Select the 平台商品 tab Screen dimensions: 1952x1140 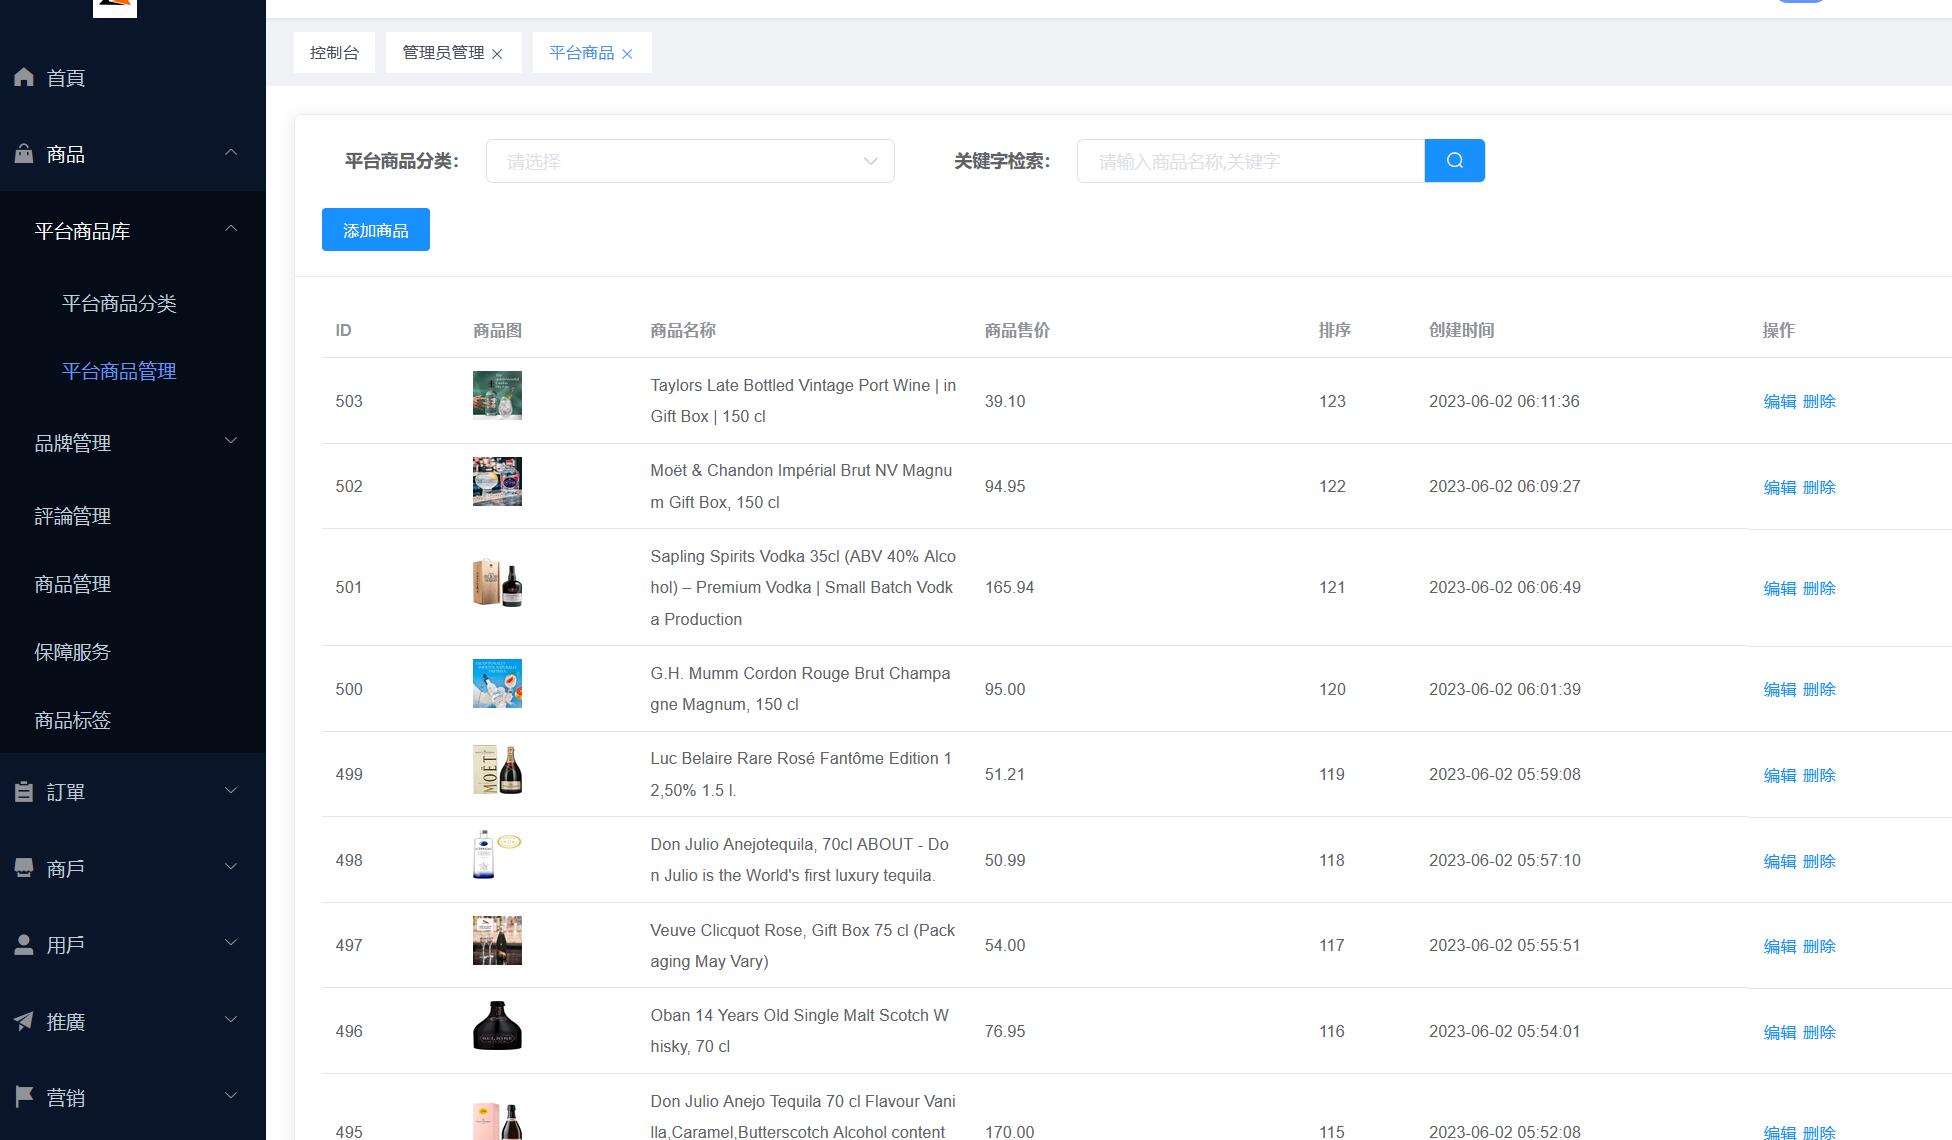coord(581,53)
